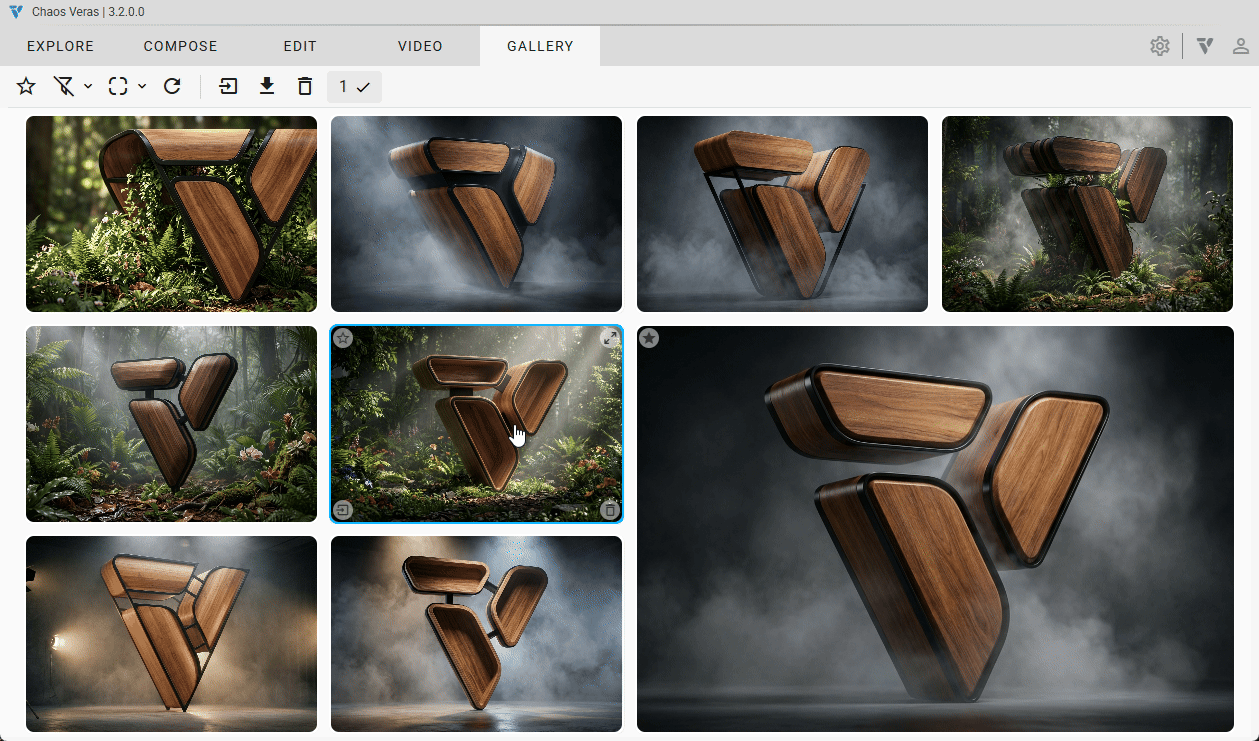Screen dimensions: 1259x741
Task: Toggle the favorite star on the highlighted forest image
Action: point(343,338)
